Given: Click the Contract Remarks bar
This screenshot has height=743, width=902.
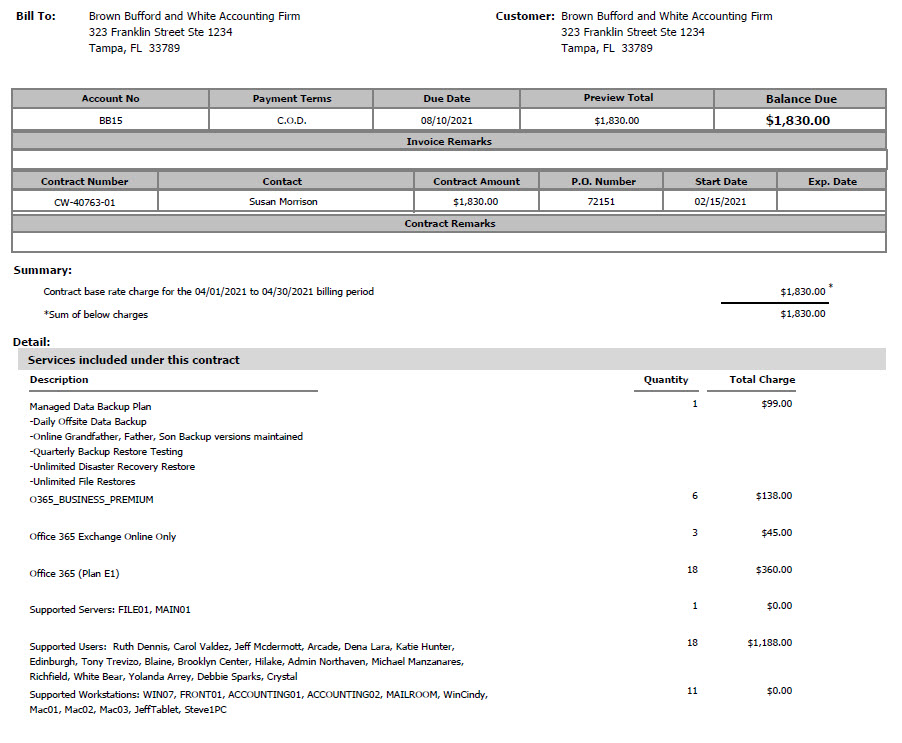Looking at the screenshot, I should point(449,224).
